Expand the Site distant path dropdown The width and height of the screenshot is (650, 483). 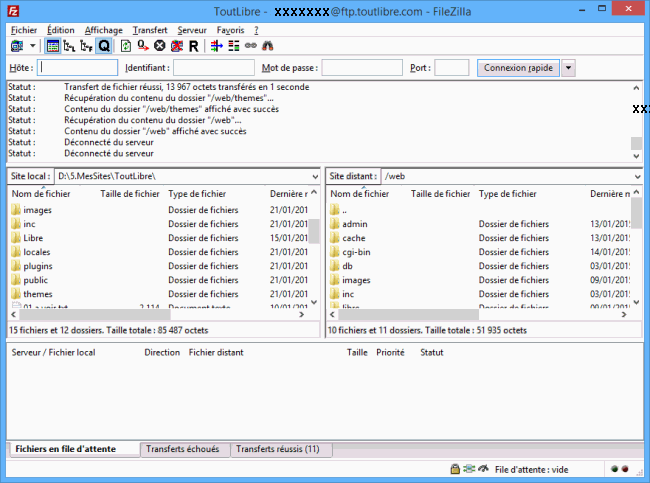pyautogui.click(x=637, y=177)
